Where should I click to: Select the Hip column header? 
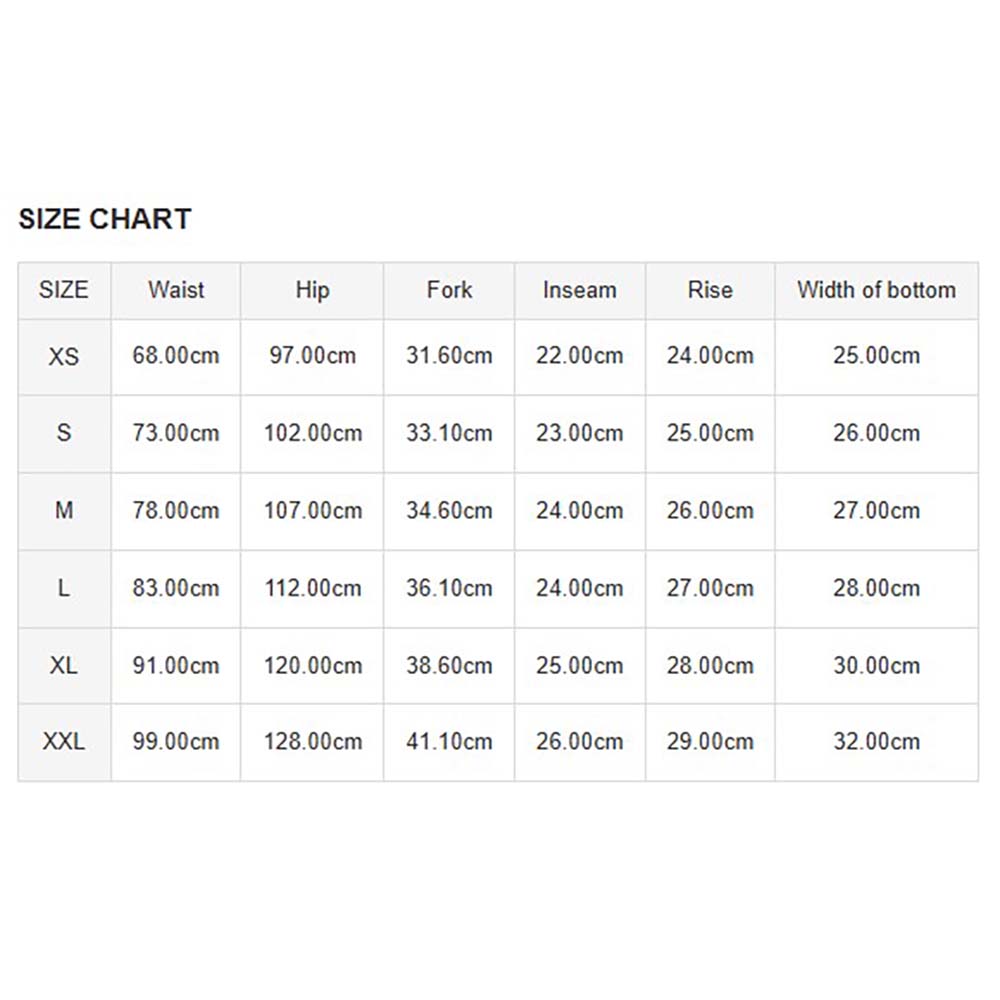(312, 290)
